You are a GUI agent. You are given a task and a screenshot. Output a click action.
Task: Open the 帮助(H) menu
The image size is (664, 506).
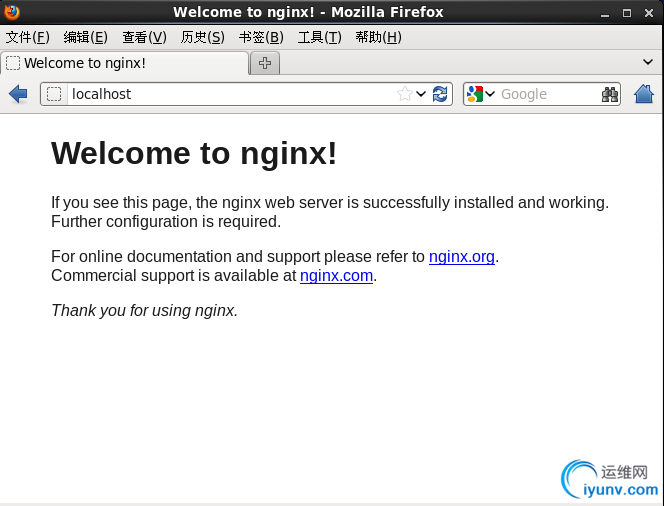click(378, 37)
